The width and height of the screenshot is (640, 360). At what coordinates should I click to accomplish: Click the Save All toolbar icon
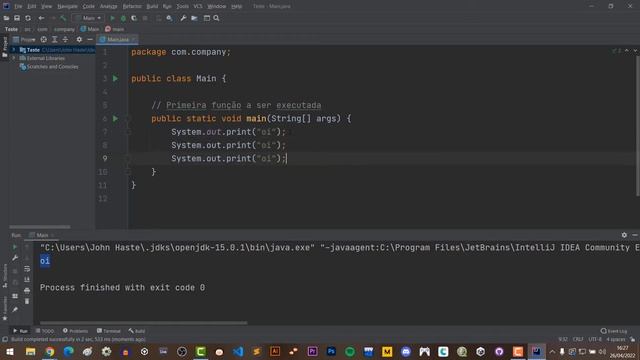17,18
